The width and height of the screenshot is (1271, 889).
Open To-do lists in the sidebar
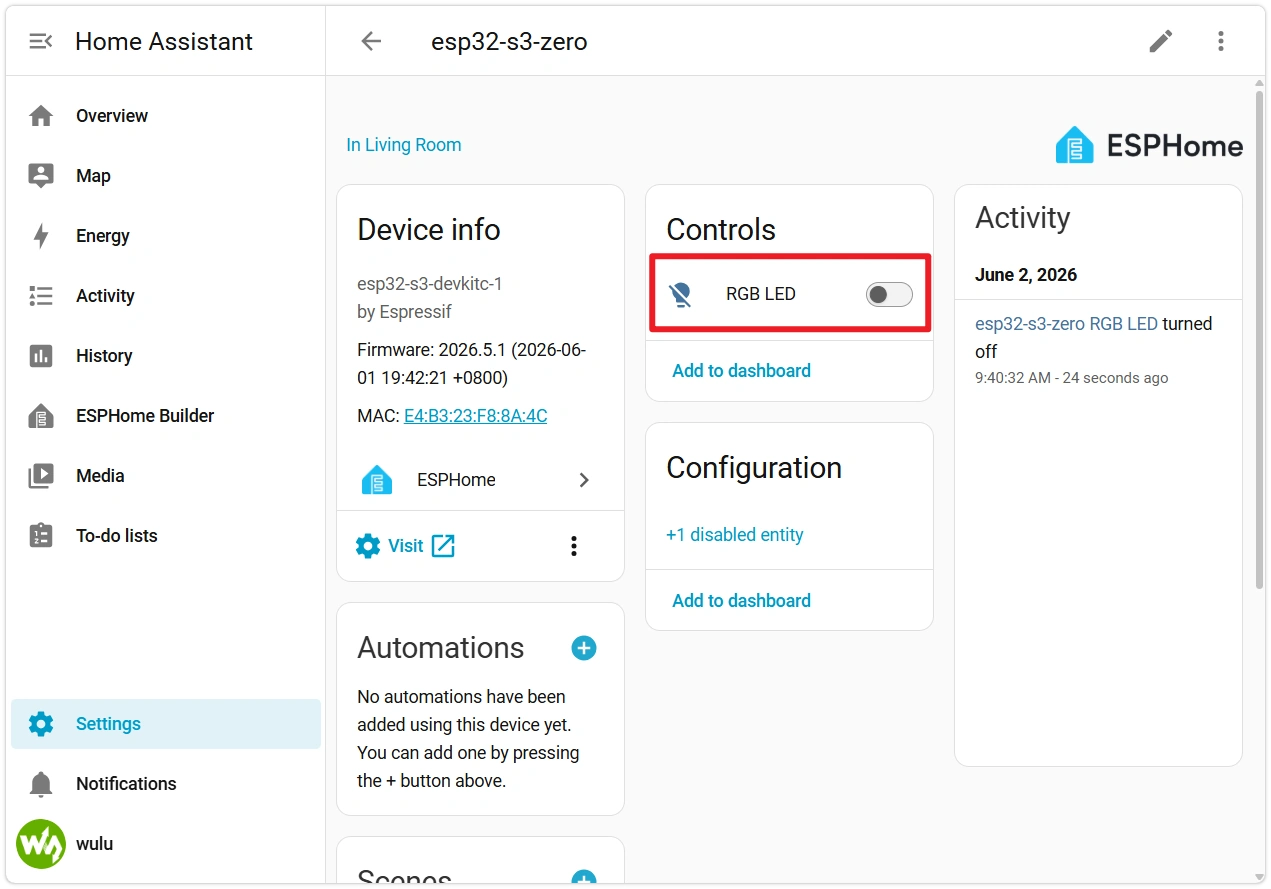pos(166,536)
